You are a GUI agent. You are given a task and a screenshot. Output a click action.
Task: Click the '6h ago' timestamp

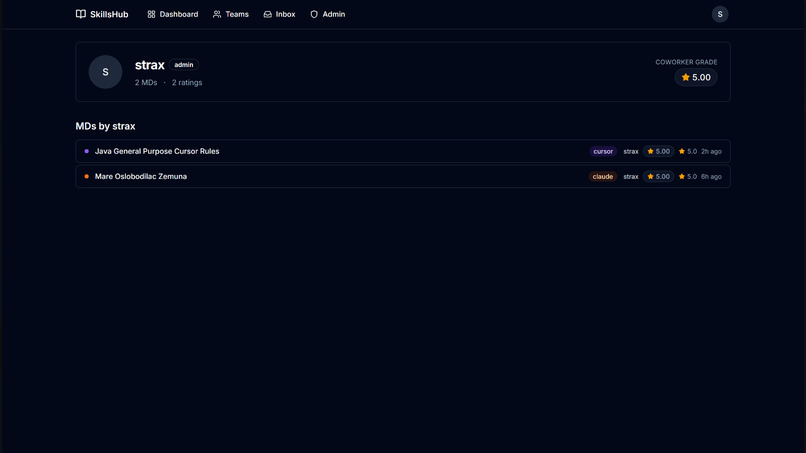711,176
